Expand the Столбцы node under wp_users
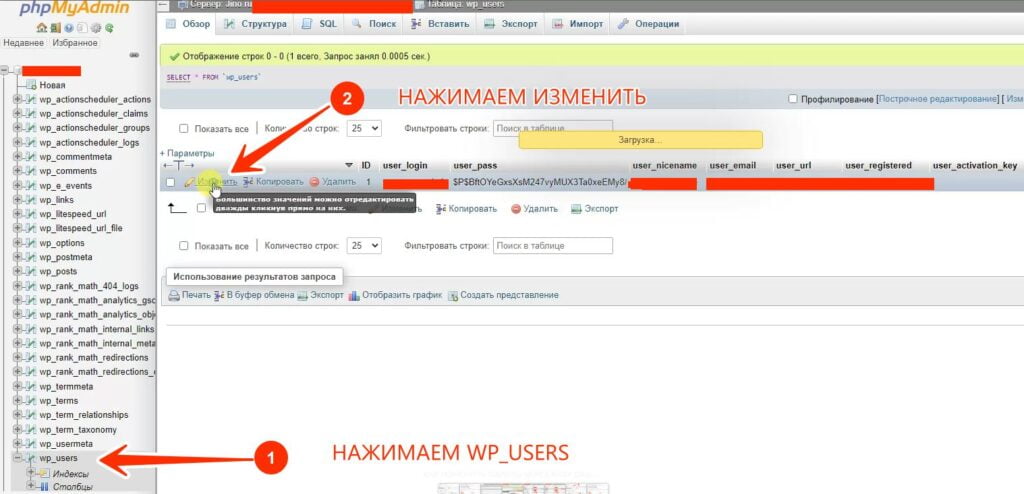The width and height of the screenshot is (1024, 494). click(30, 486)
